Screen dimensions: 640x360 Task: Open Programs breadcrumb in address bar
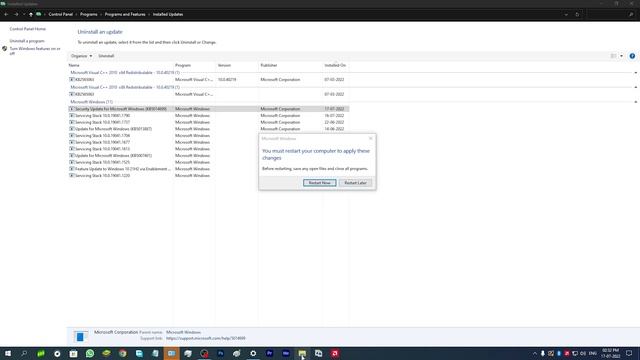pyautogui.click(x=89, y=14)
